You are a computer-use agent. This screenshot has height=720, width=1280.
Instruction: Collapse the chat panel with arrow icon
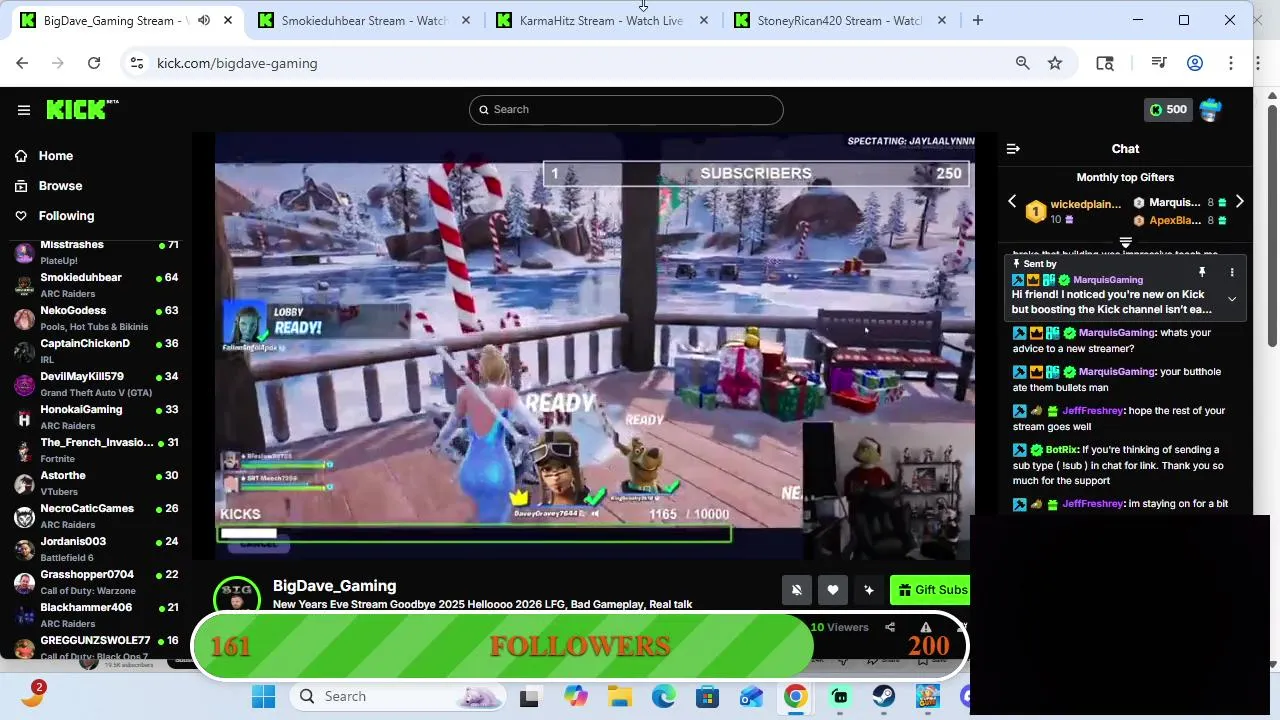[1013, 149]
